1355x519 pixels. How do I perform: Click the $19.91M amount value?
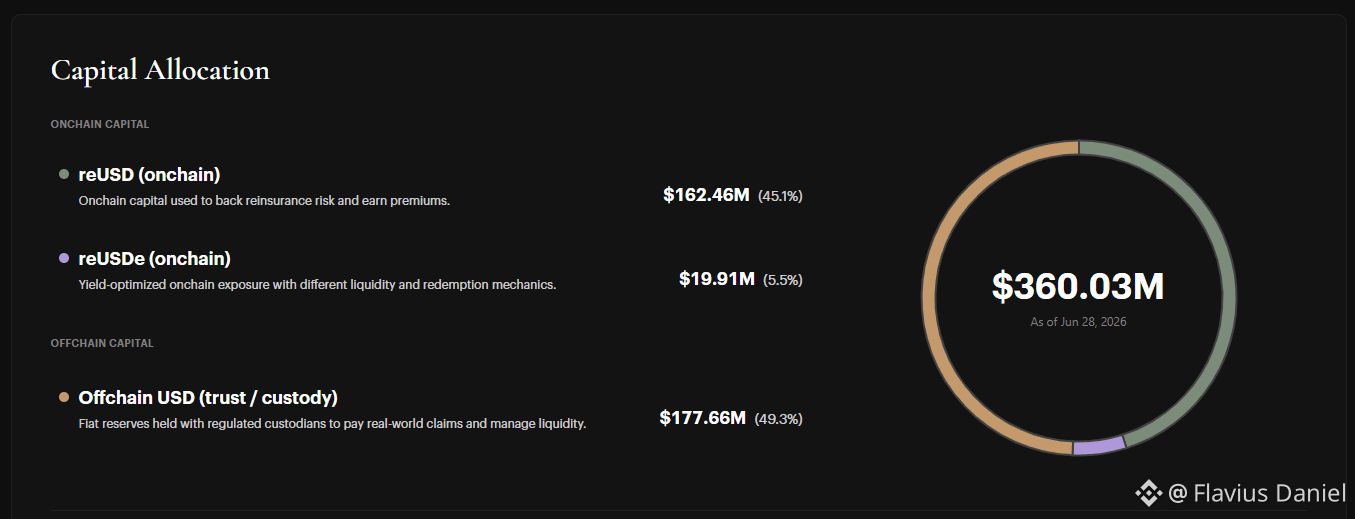716,279
